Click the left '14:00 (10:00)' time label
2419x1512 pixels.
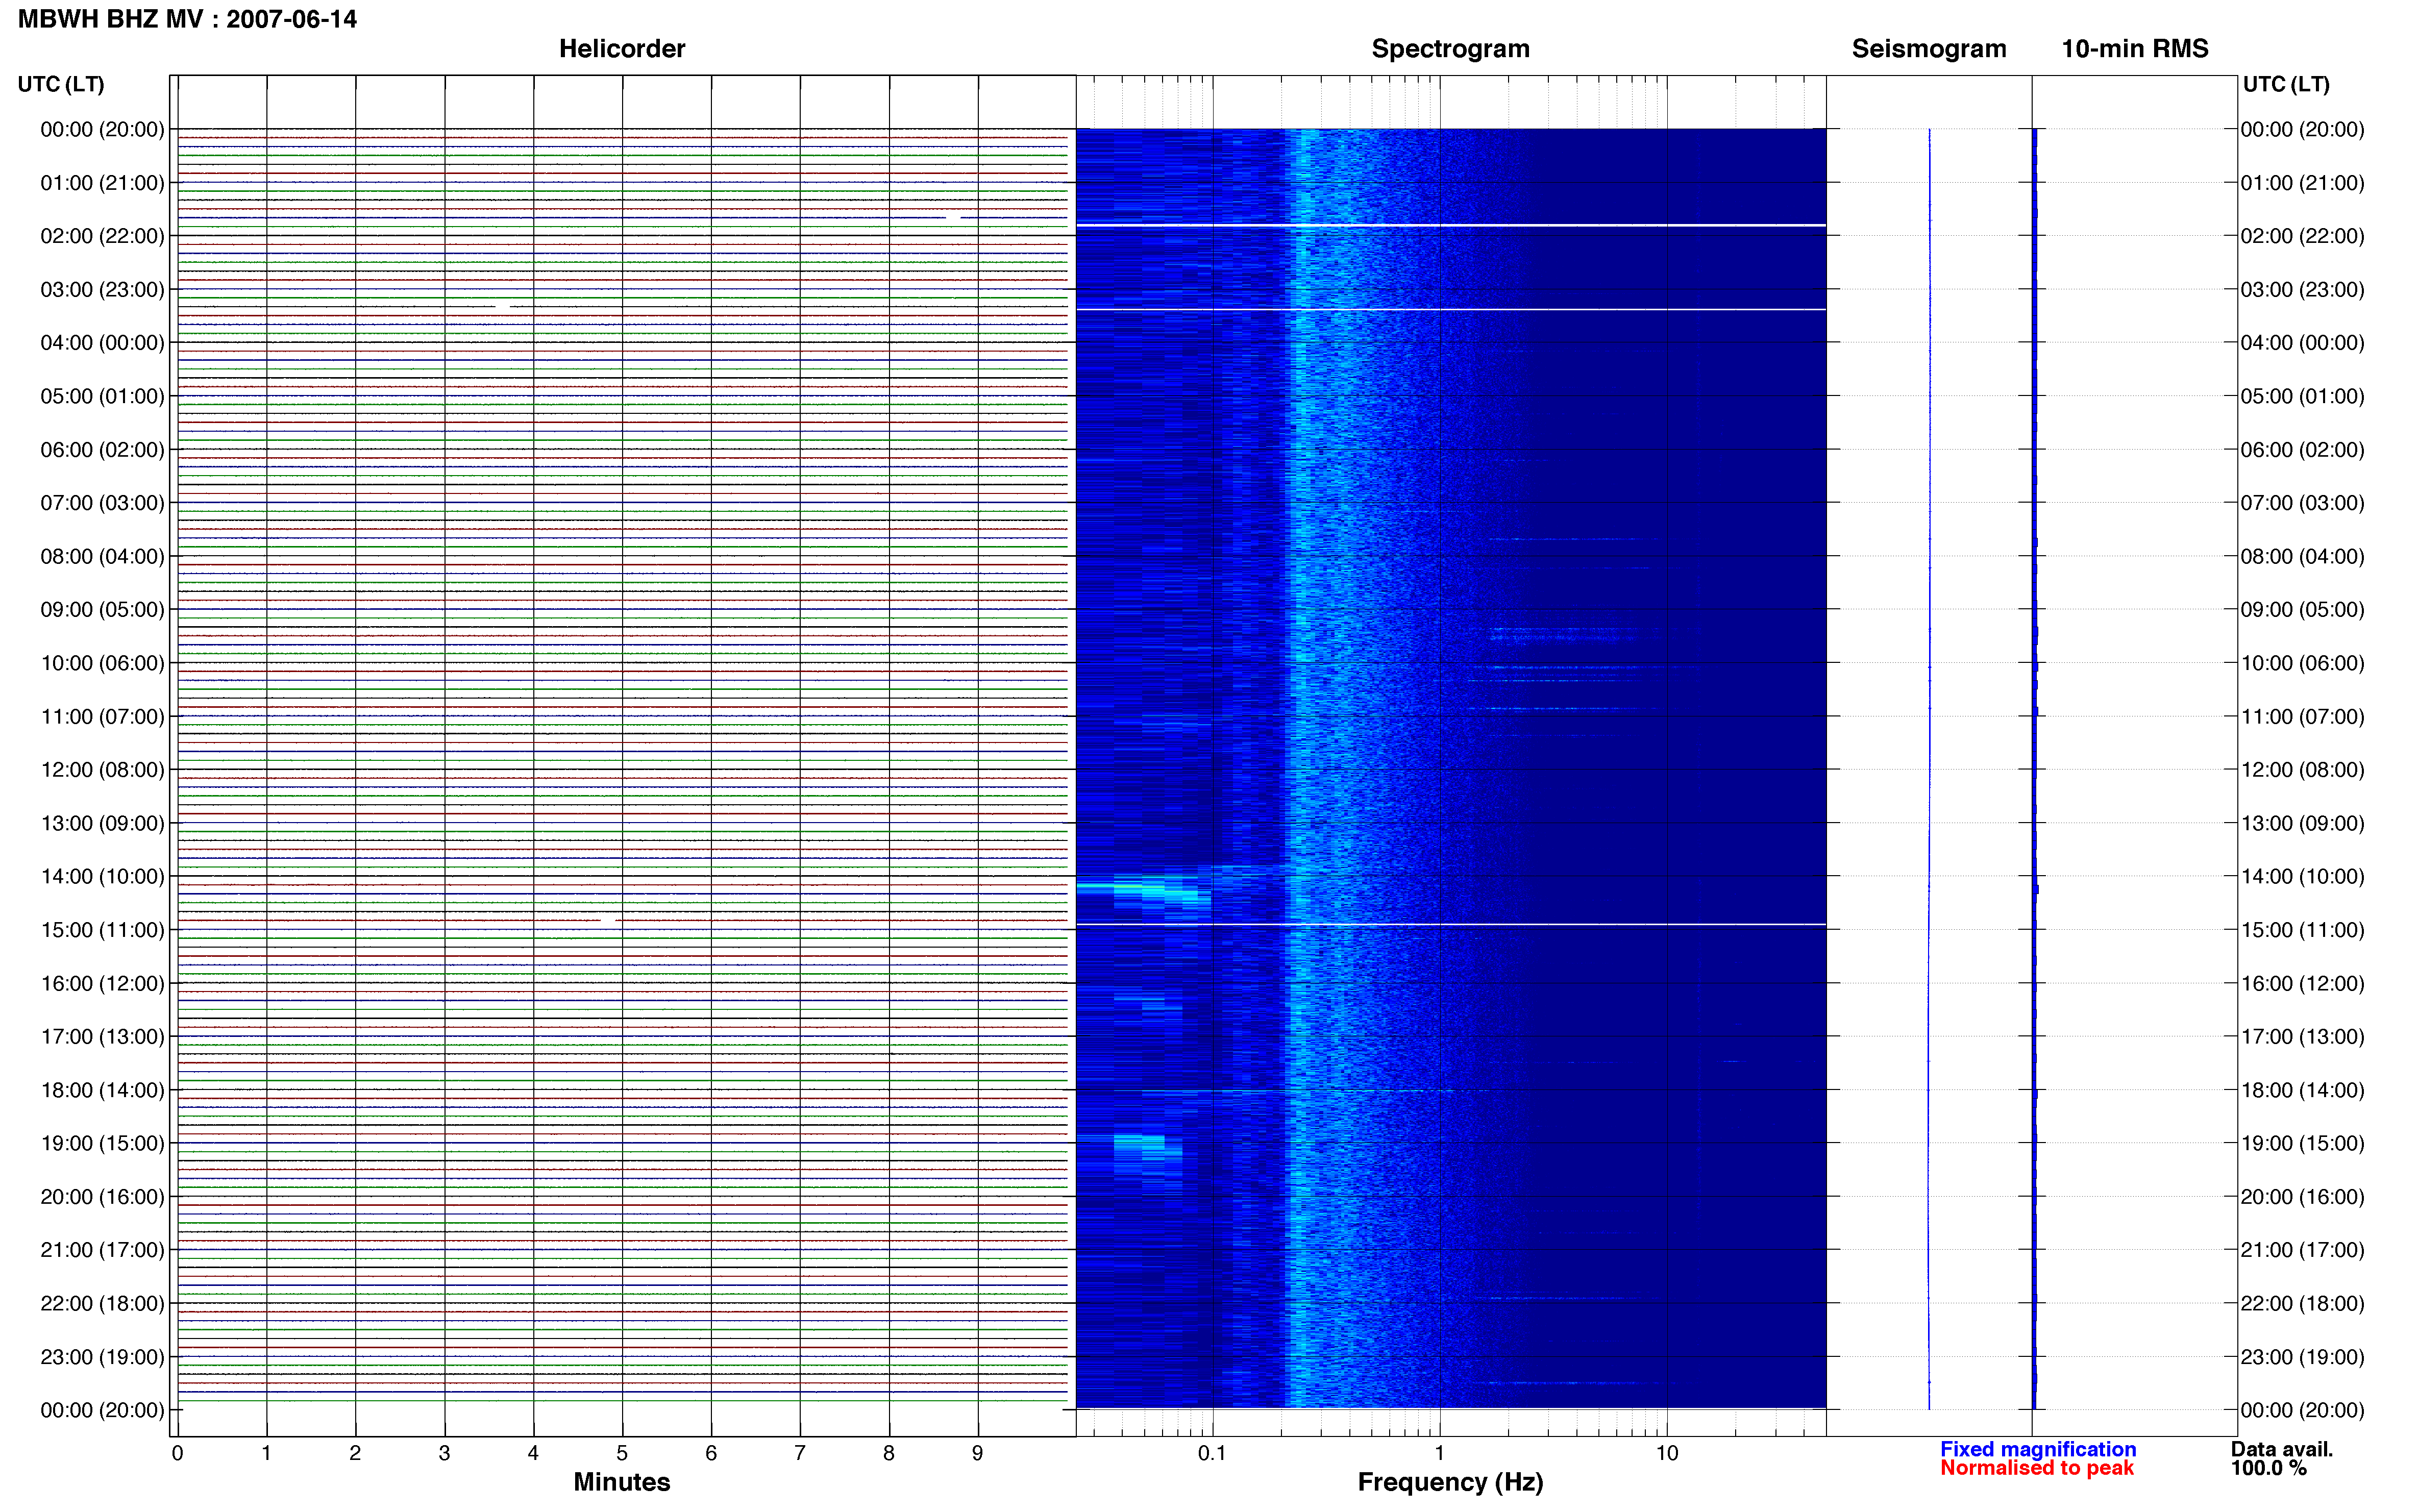tap(102, 877)
